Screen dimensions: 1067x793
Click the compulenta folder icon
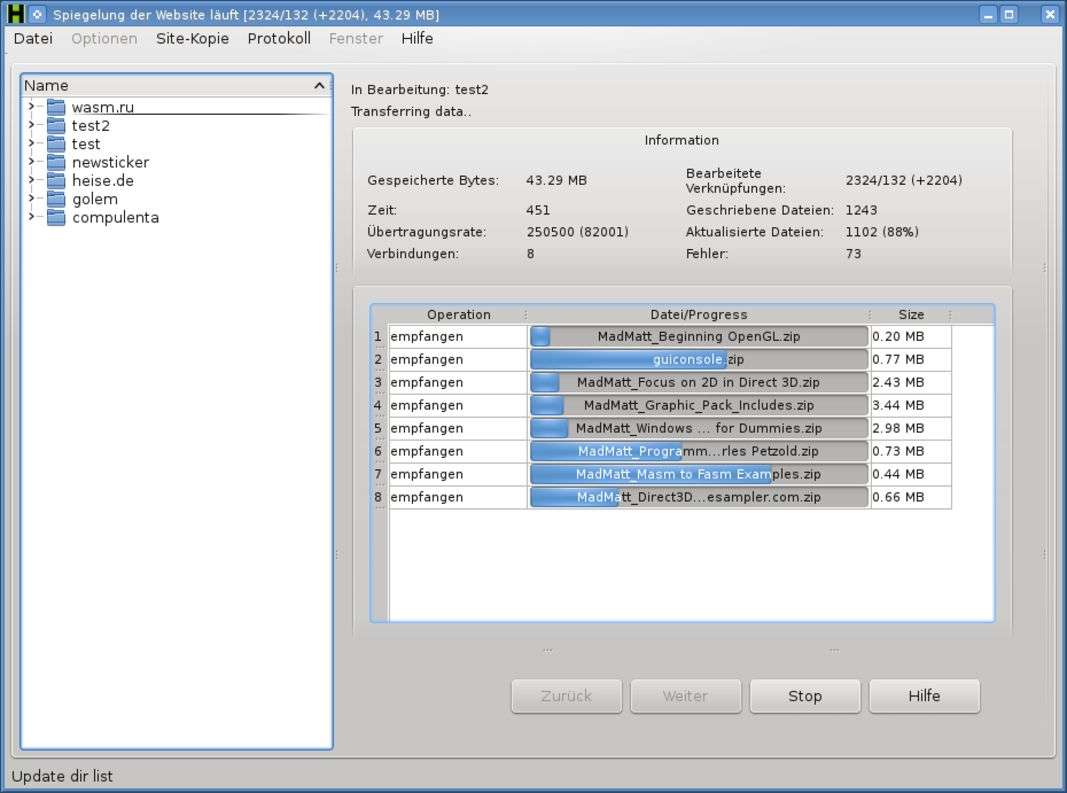56,217
